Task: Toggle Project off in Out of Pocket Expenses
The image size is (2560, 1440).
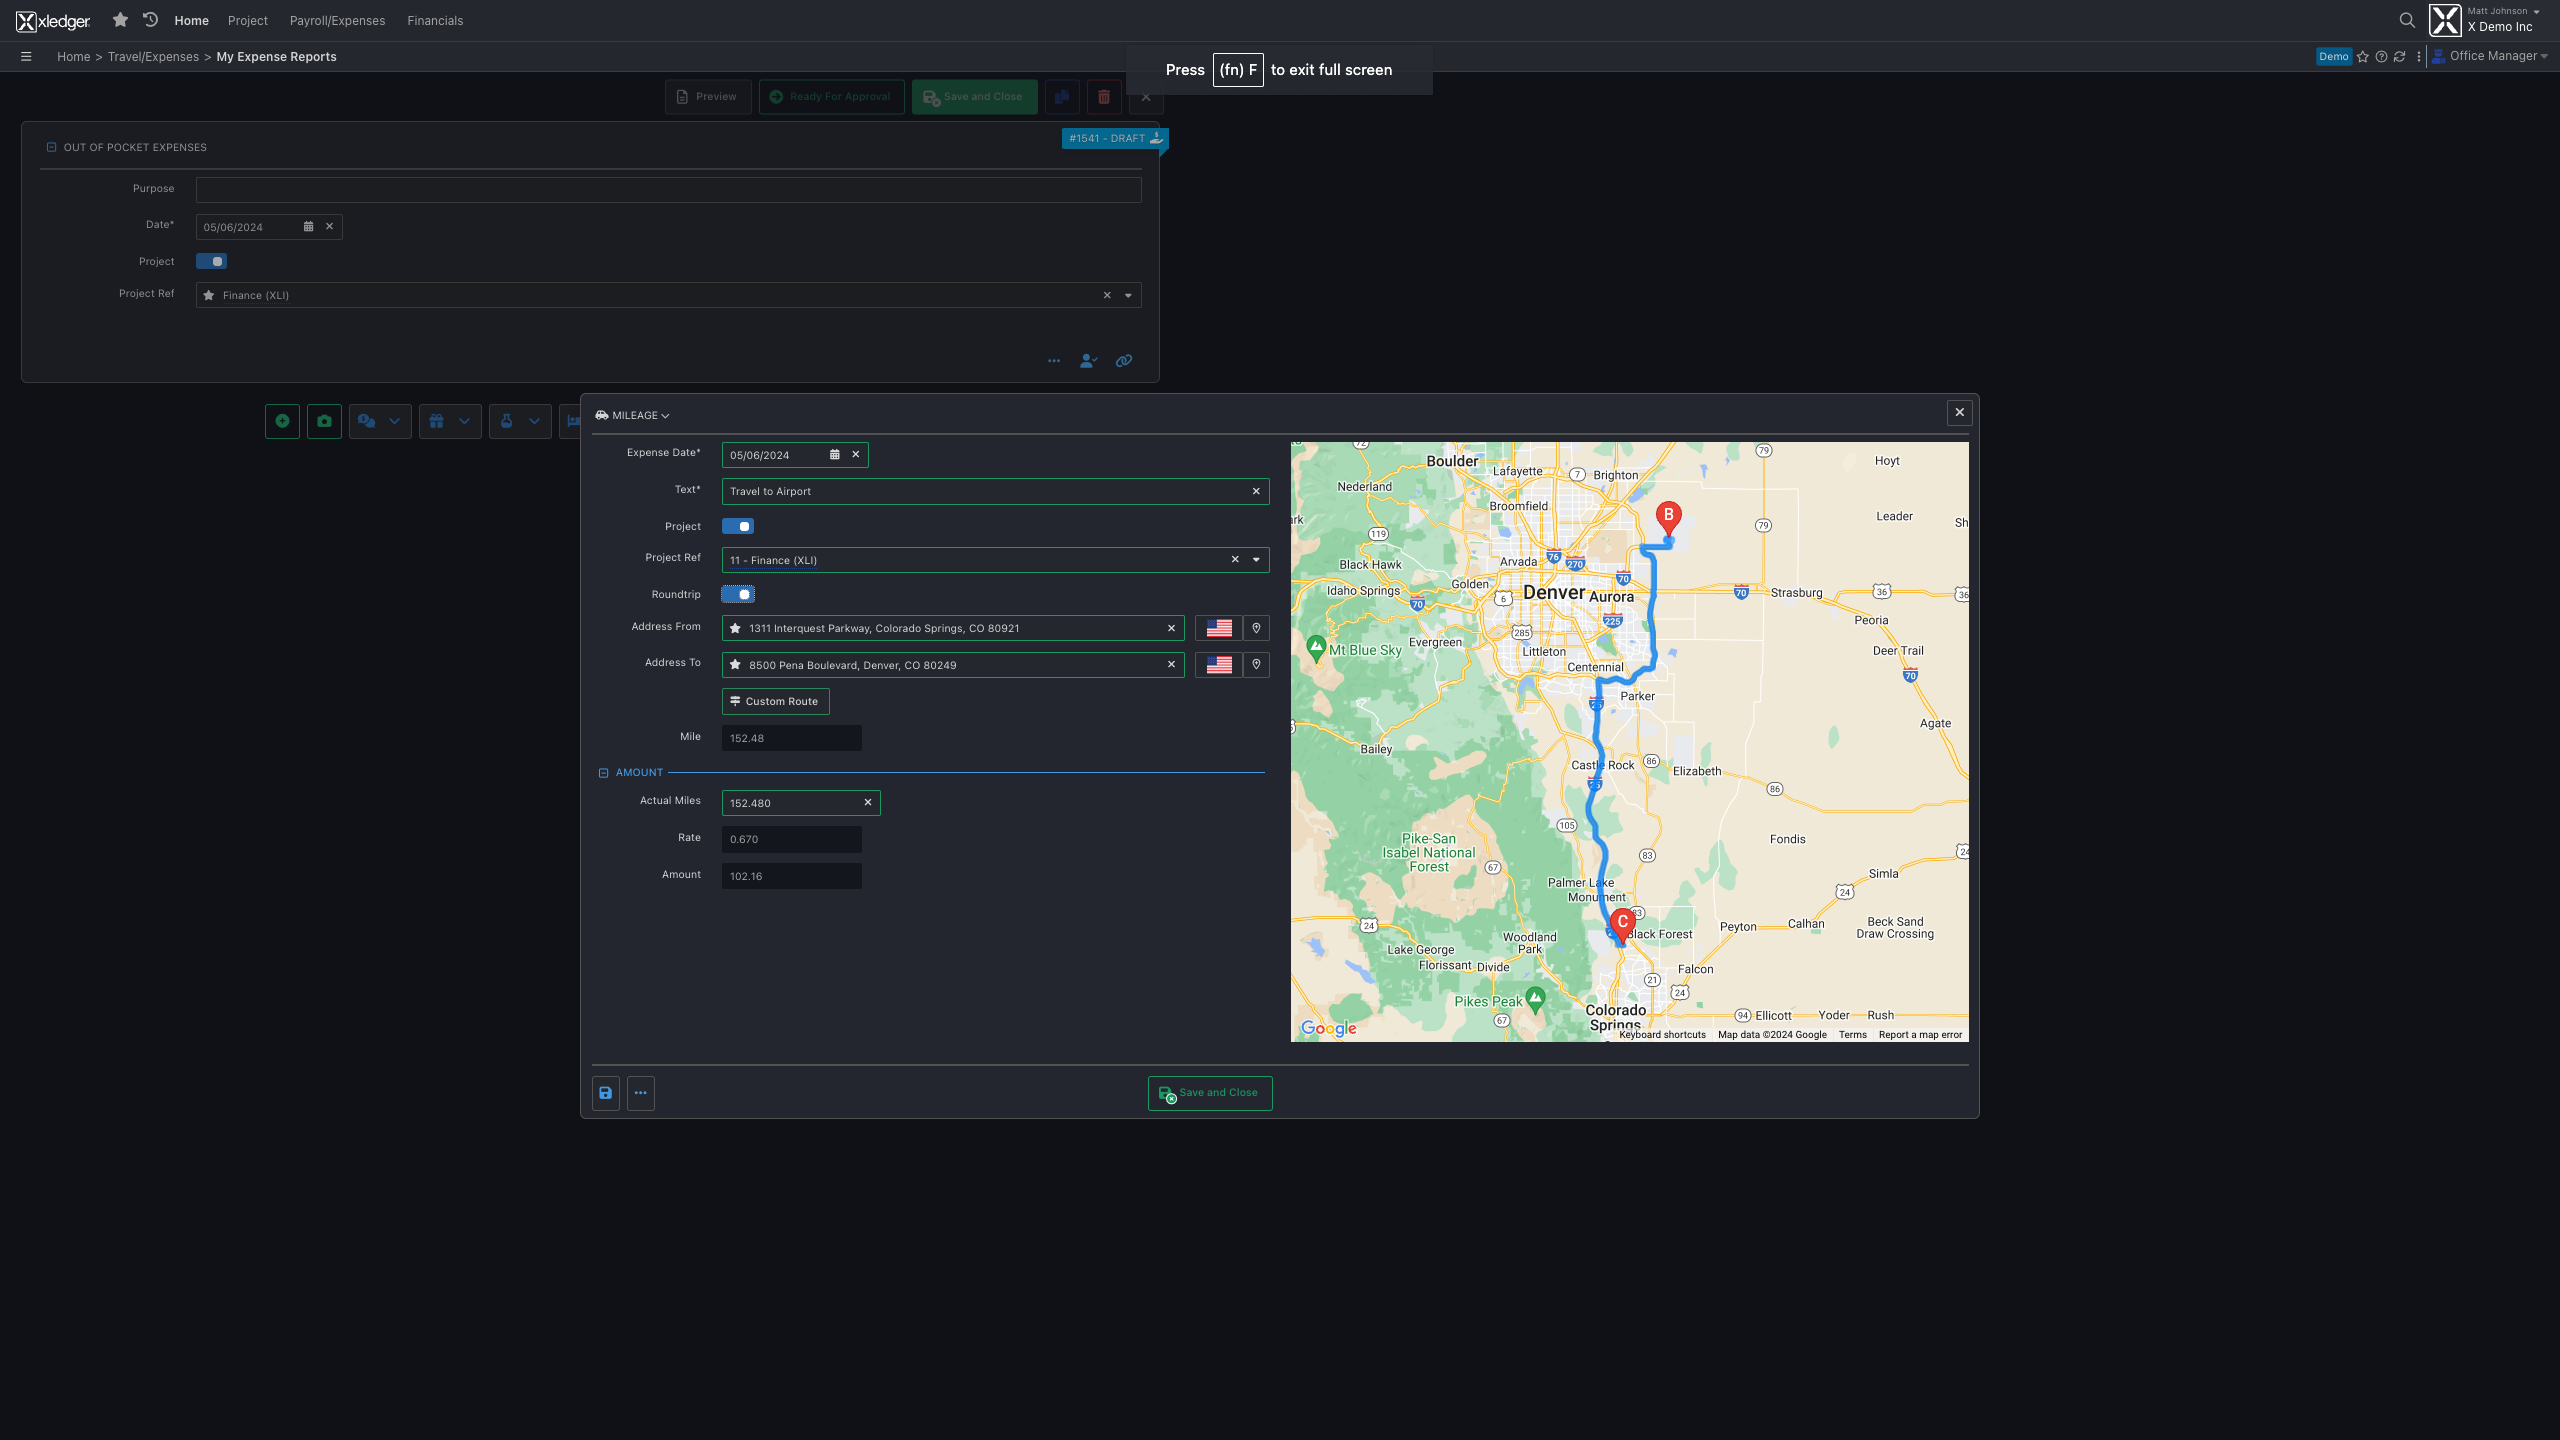Action: point(211,261)
